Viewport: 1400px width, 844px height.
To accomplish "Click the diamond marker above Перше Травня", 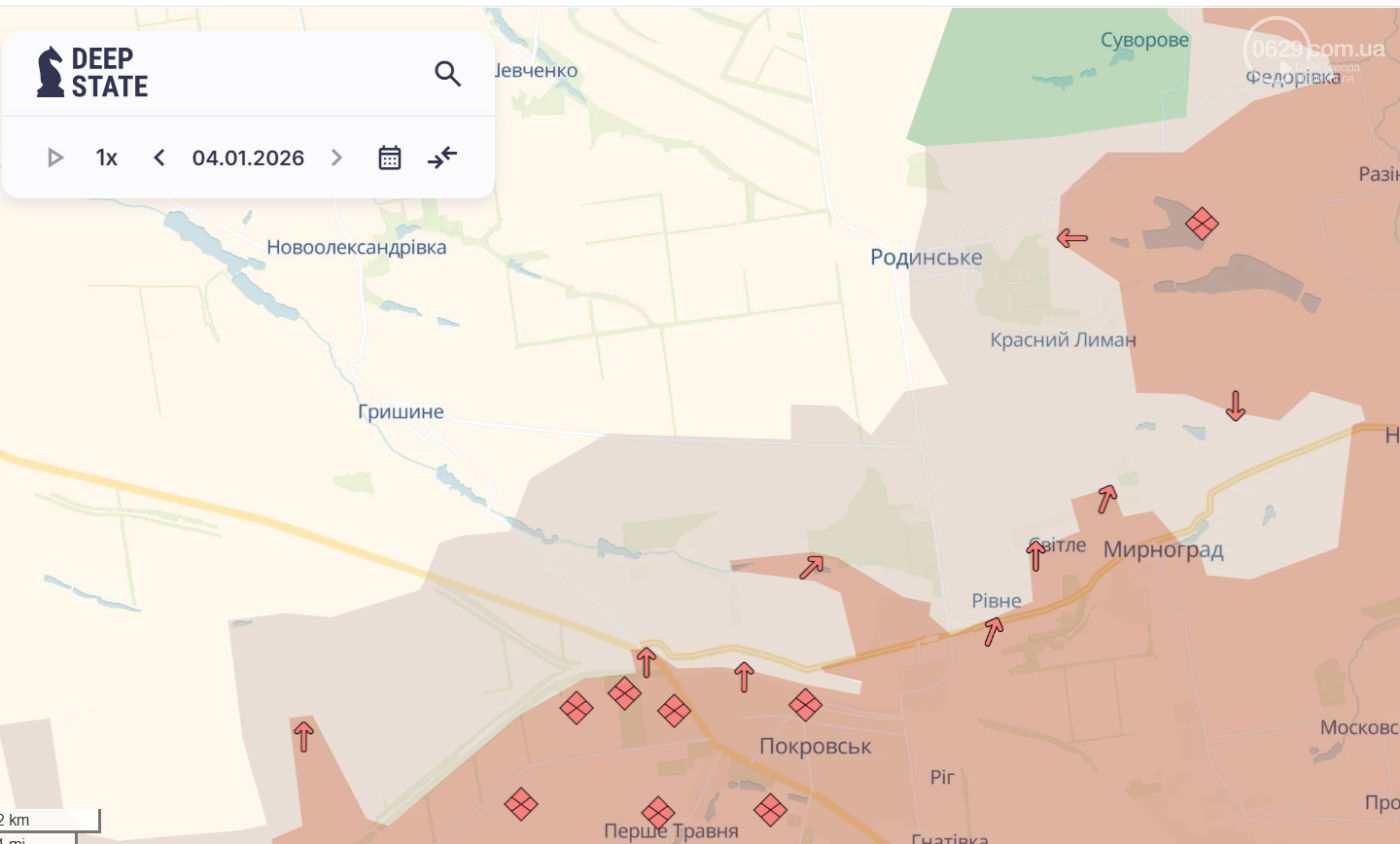I will coord(657,812).
